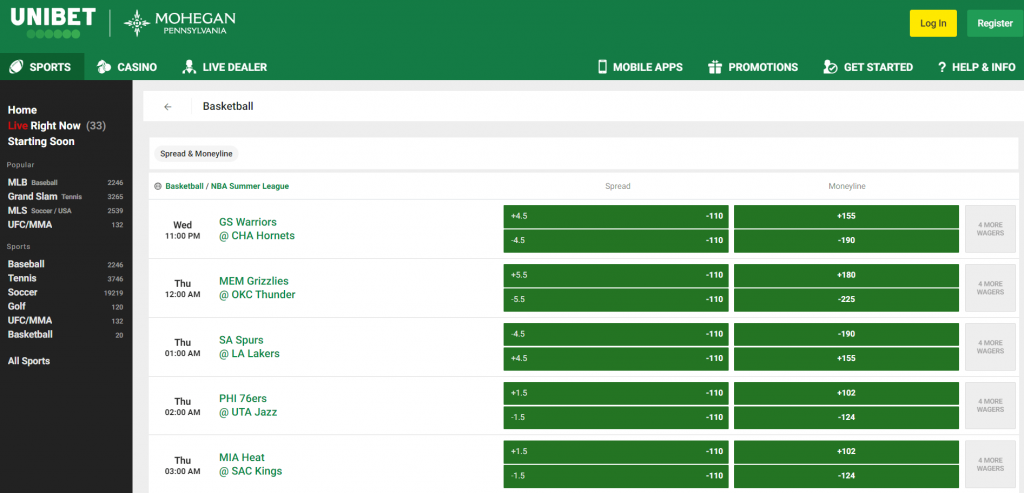Open PHI 76ers @ UTA Jazz game

248,406
